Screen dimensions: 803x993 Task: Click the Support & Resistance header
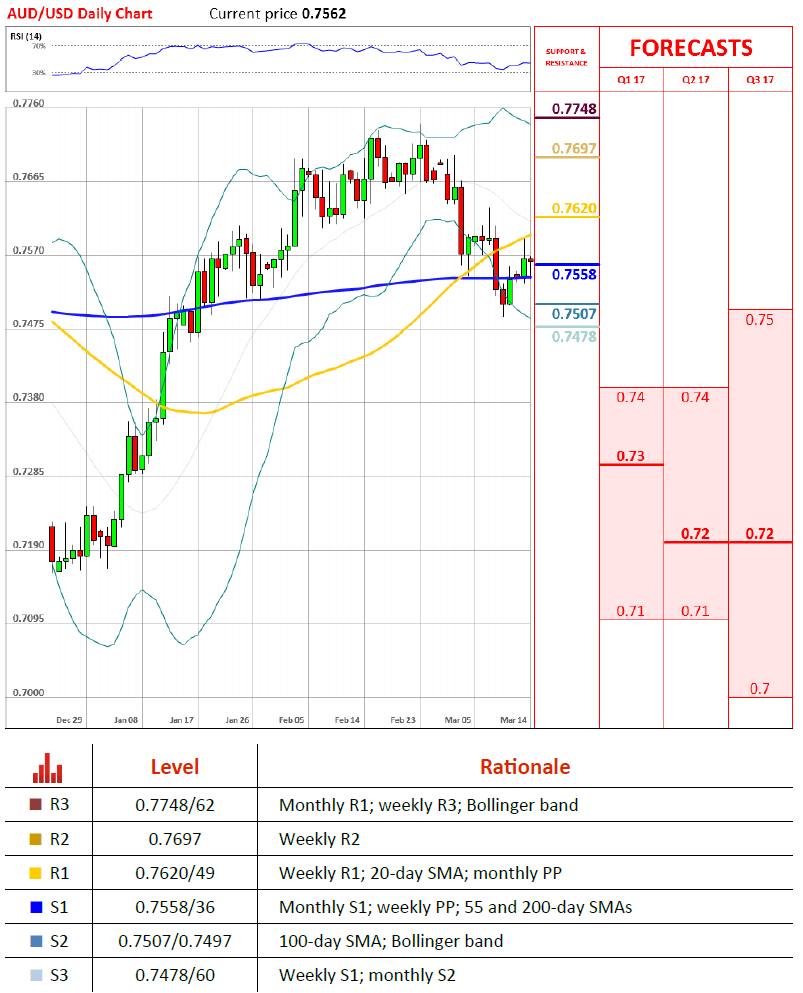pos(566,57)
